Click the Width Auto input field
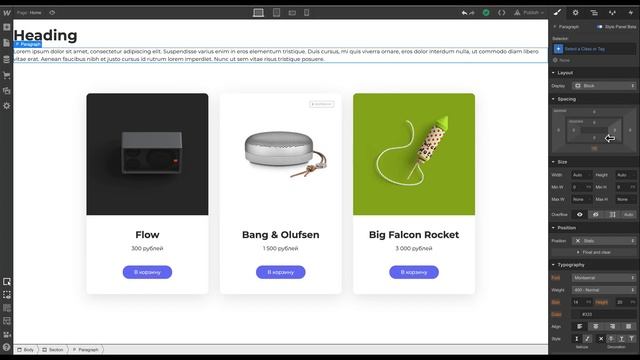This screenshot has height=360, width=640. [x=581, y=175]
